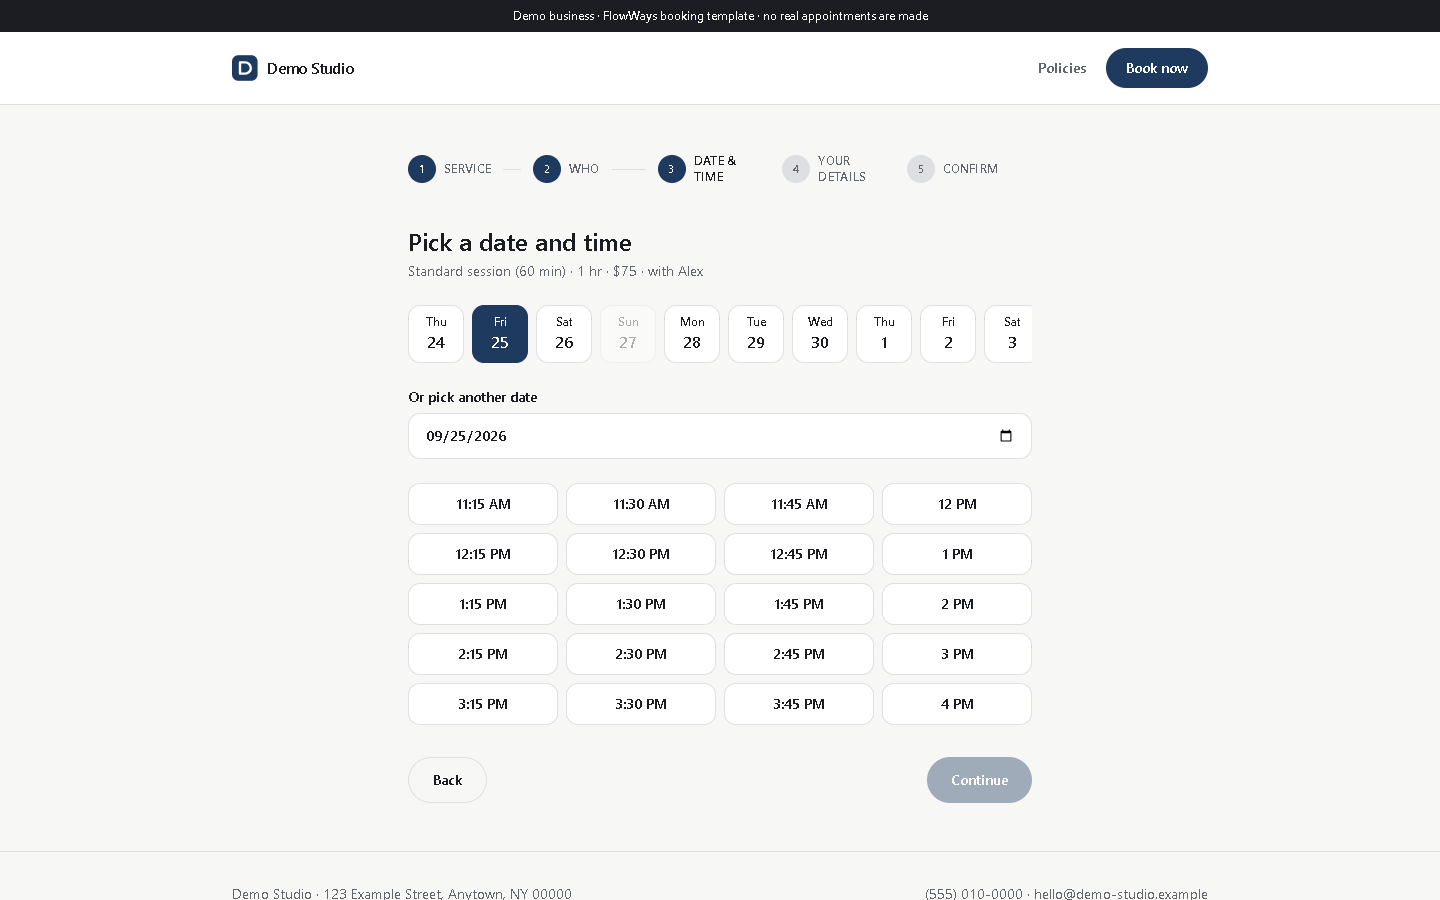Choose the 2:30 PM slot
The image size is (1440, 900).
641,654
